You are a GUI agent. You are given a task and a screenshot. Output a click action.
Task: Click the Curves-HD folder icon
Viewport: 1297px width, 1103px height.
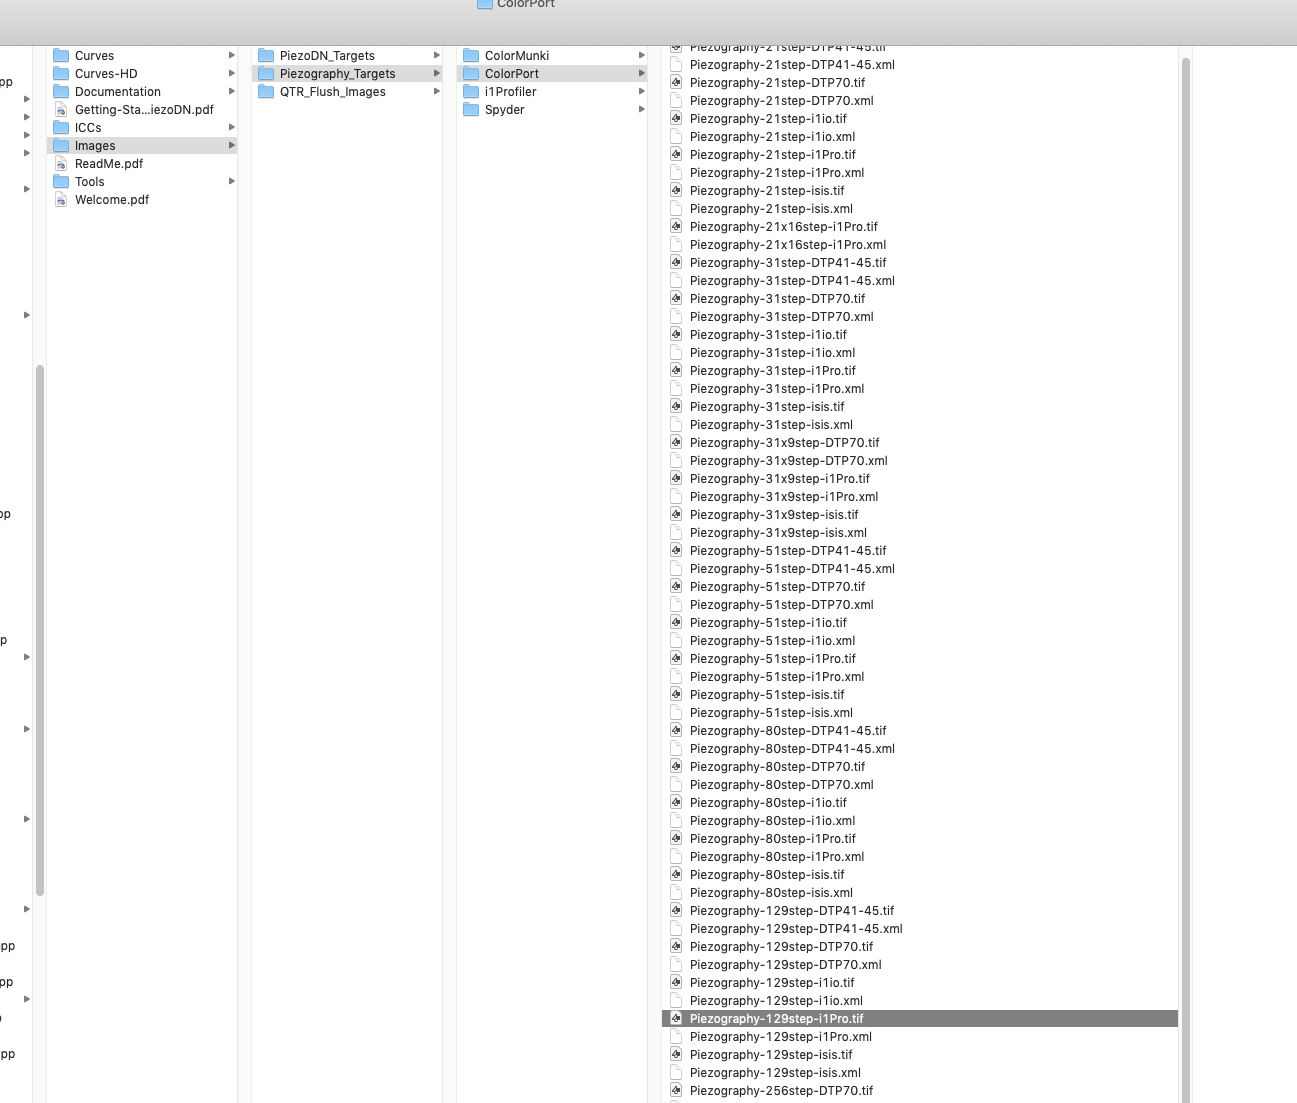click(x=61, y=74)
